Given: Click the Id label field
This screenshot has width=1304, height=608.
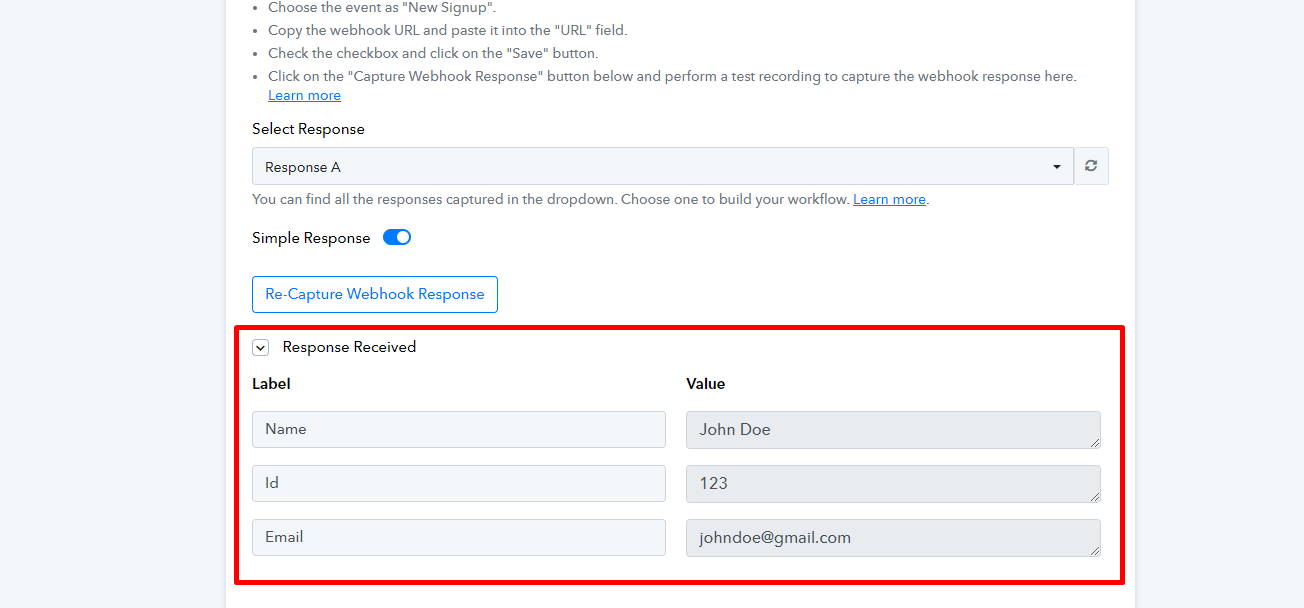Looking at the screenshot, I should click(x=459, y=483).
